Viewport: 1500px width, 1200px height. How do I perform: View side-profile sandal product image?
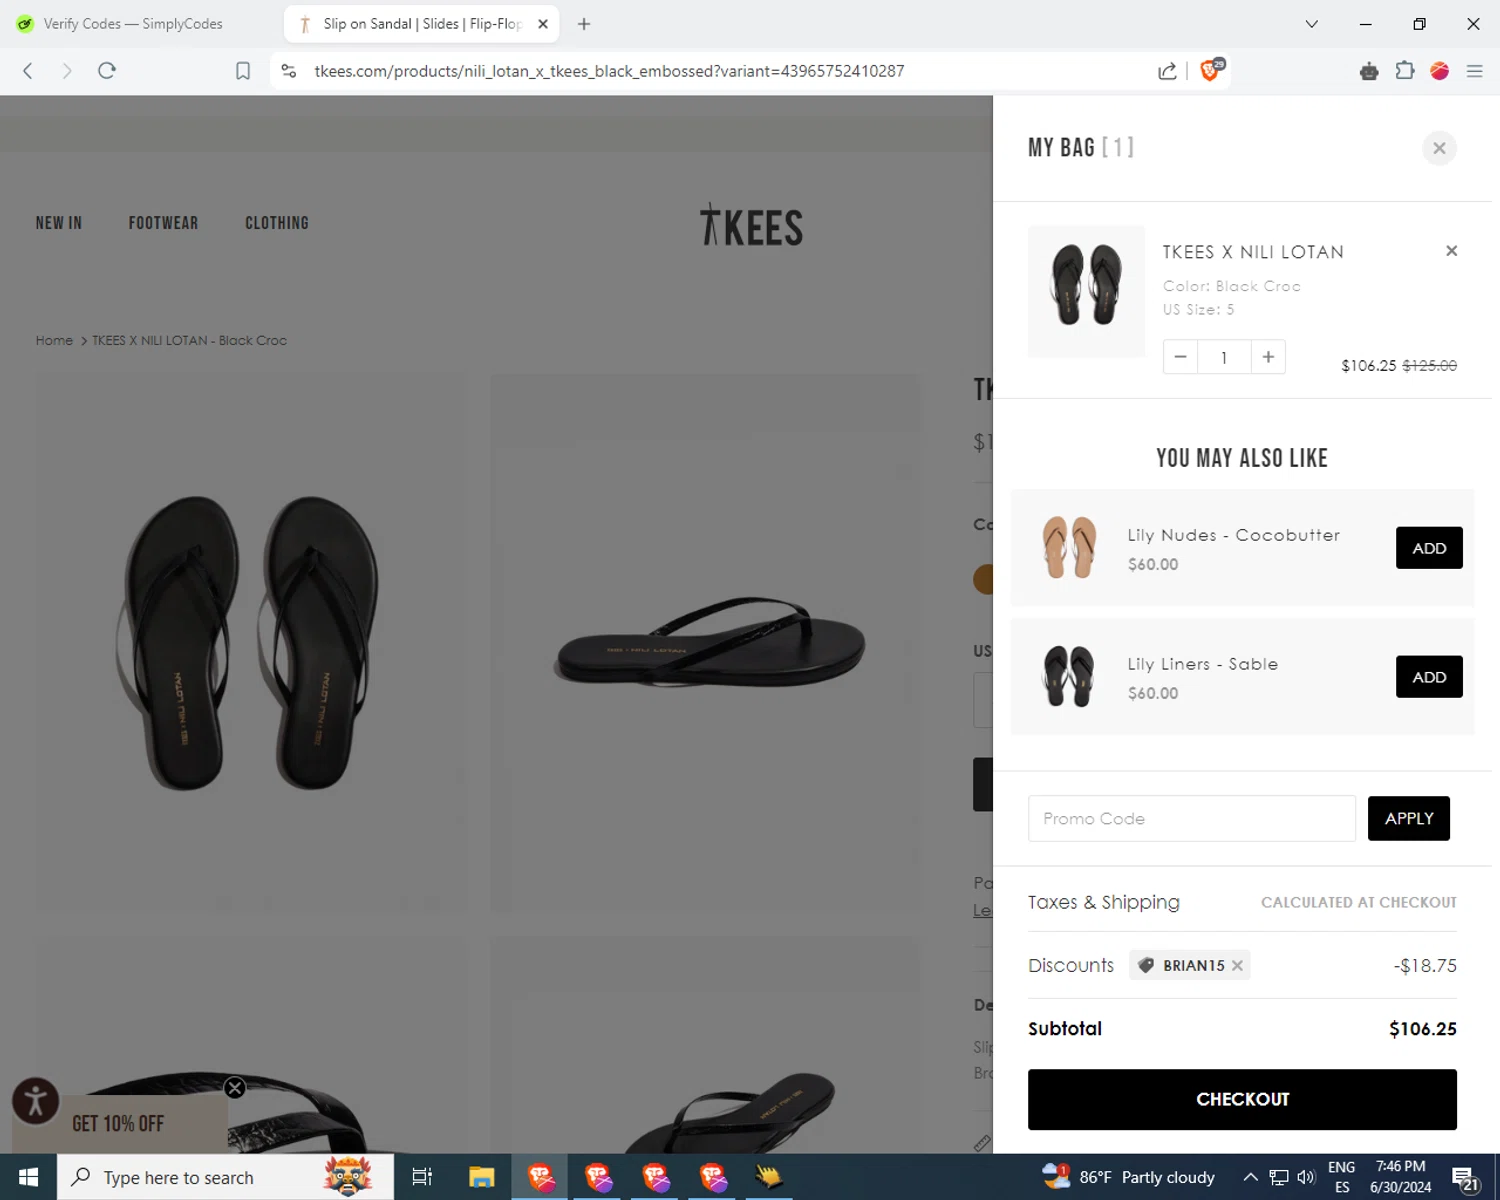point(705,644)
